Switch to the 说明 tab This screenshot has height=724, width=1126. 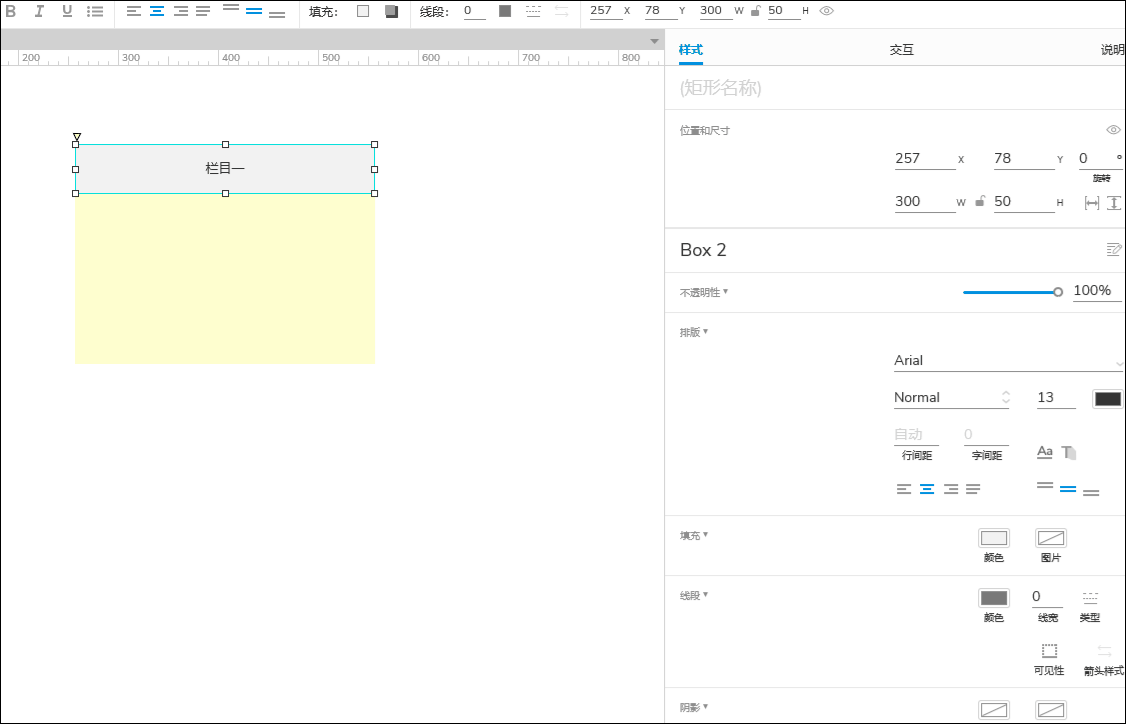(1113, 50)
